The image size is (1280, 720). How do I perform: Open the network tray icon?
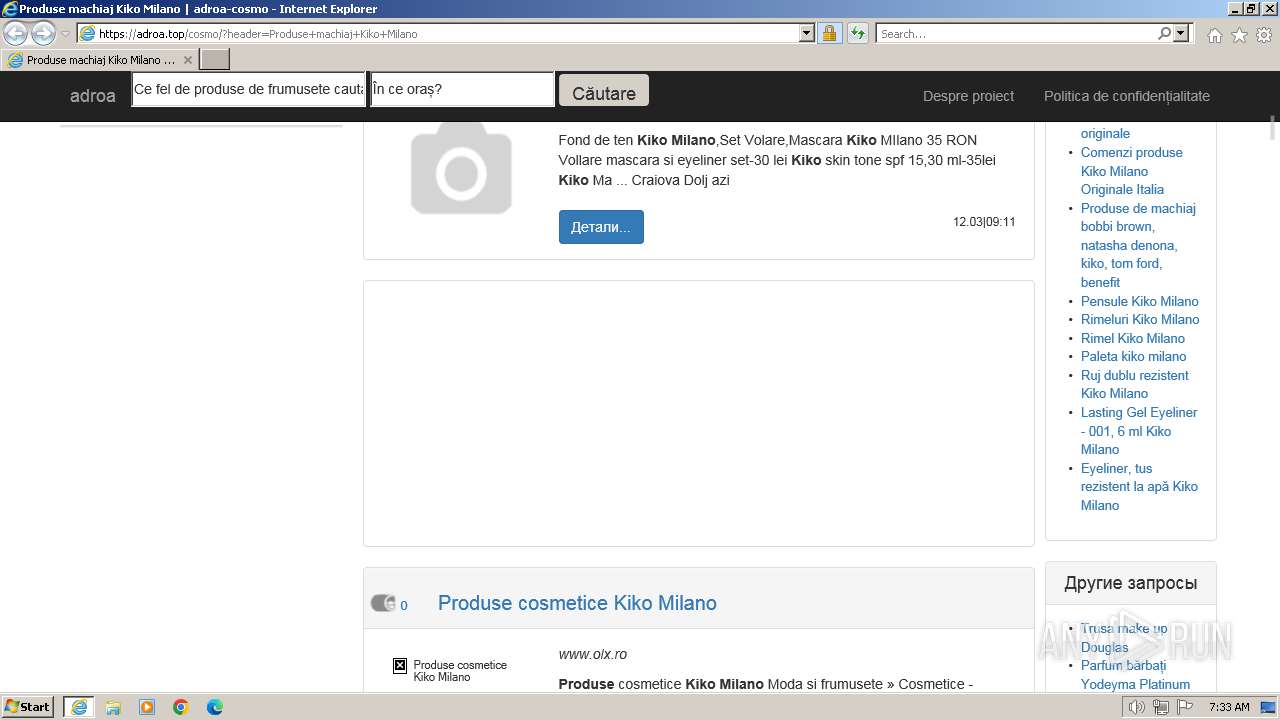coord(1161,707)
